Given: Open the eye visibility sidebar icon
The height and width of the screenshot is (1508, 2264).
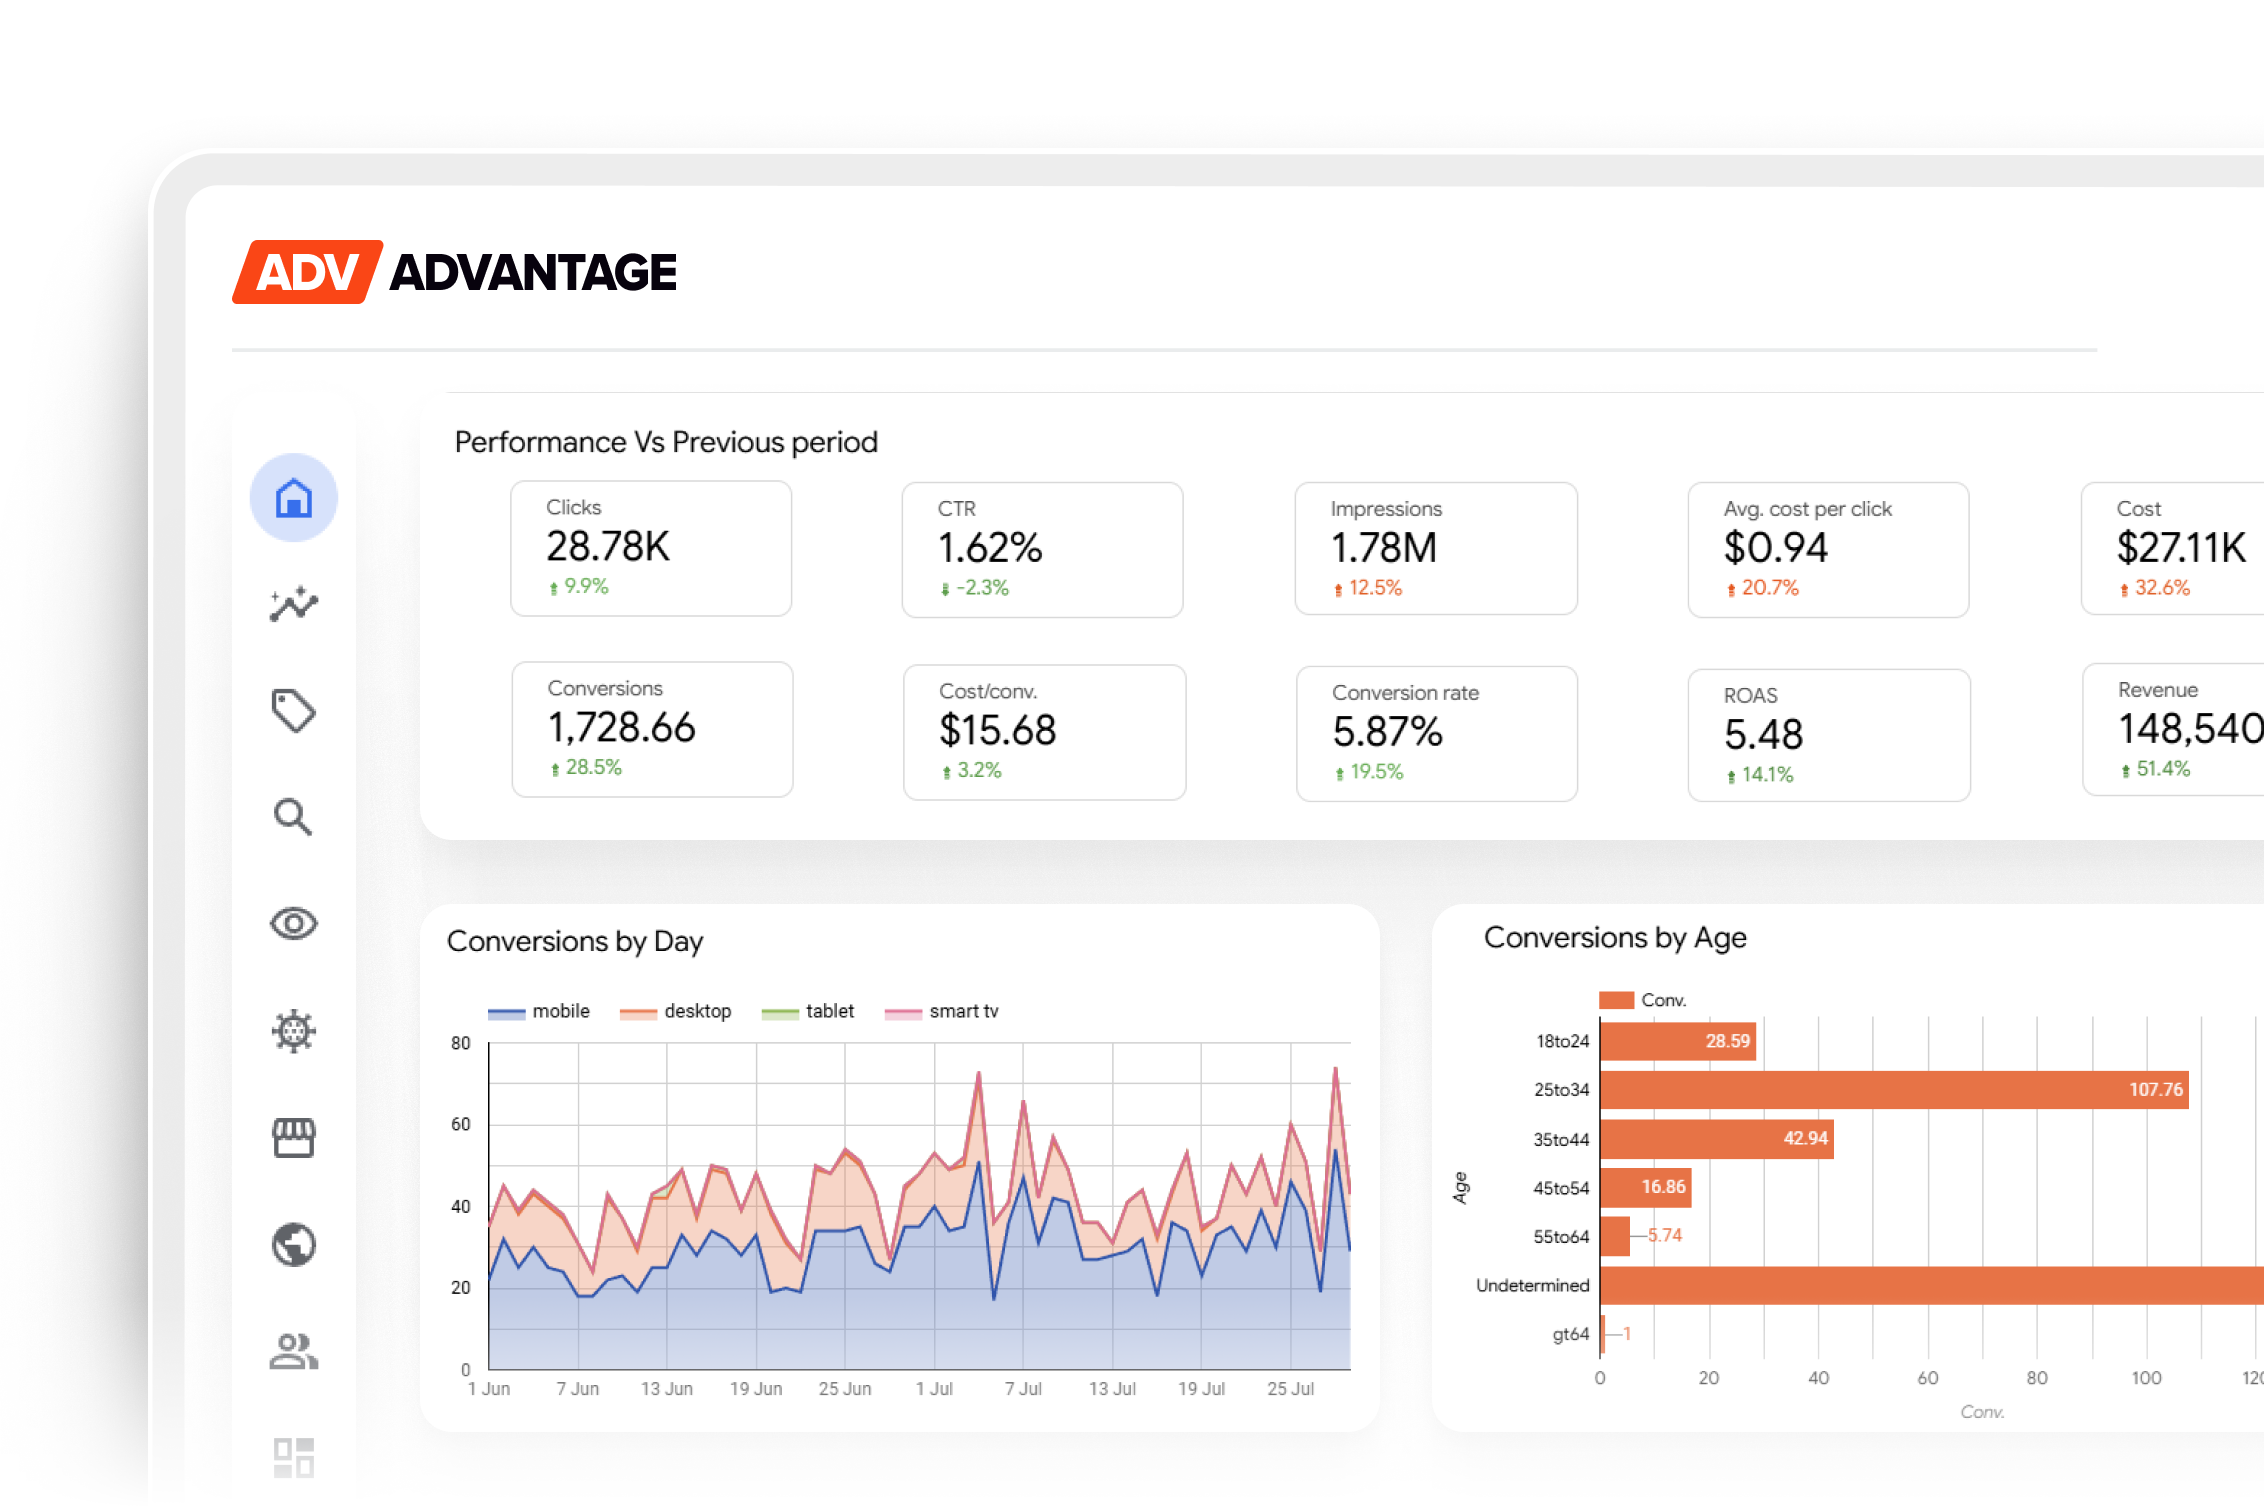Looking at the screenshot, I should pyautogui.click(x=293, y=923).
